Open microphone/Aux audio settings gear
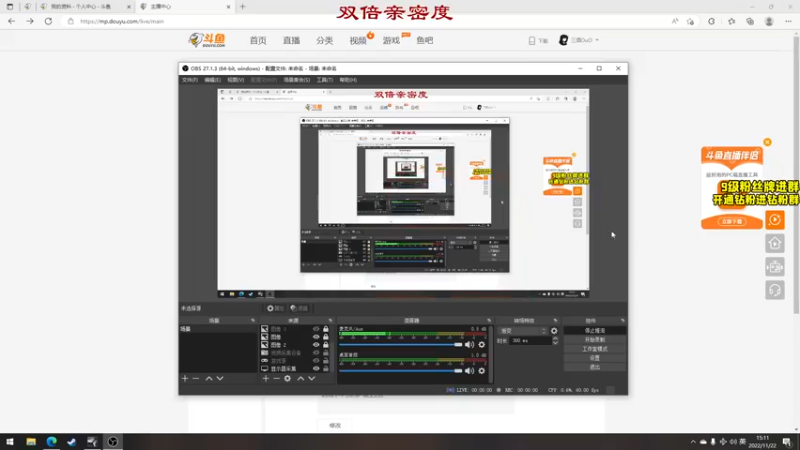800x450 pixels. 482,345
